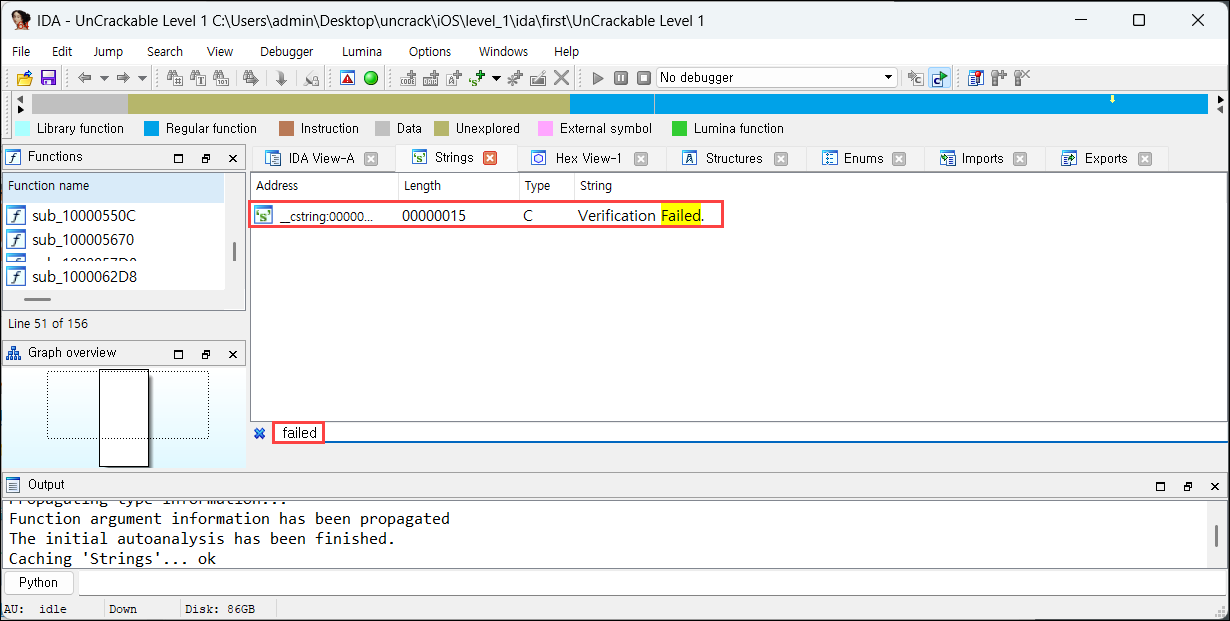The image size is (1230, 621).
Task: Click the yellow marker in navigation band
Action: pyautogui.click(x=1112, y=99)
